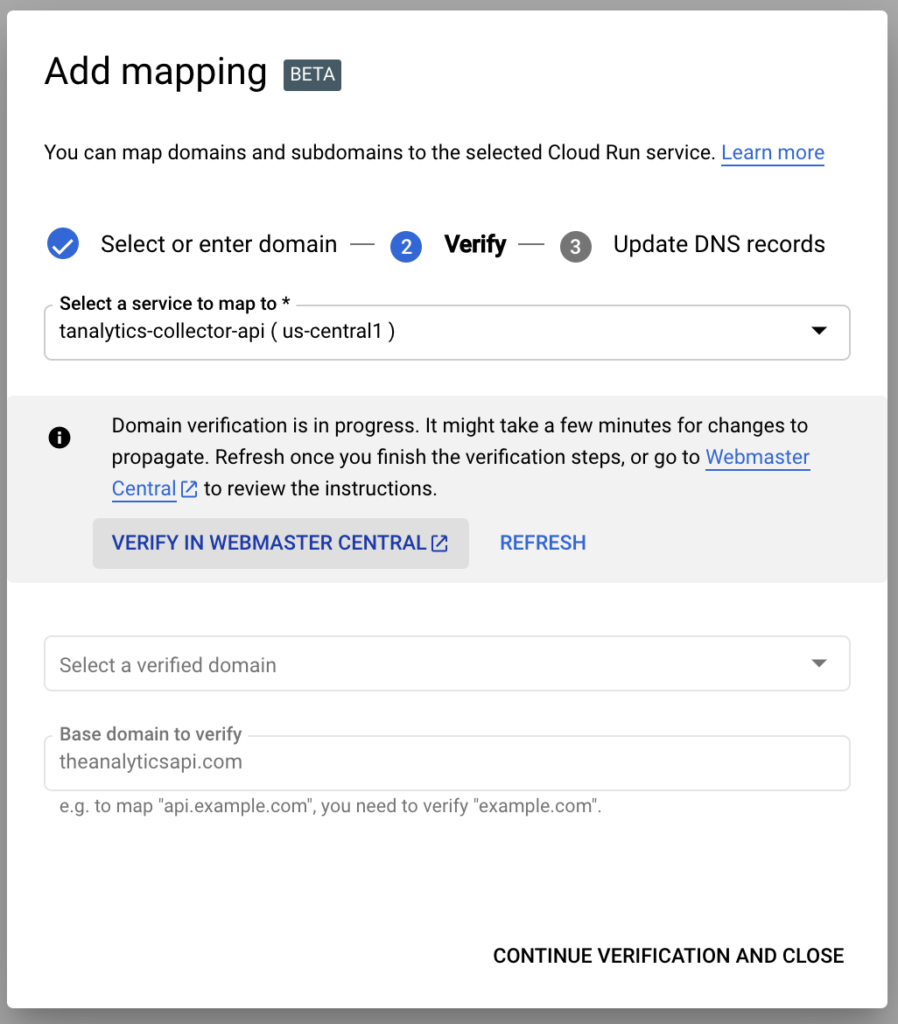Click the verified domain dropdown arrow
The height and width of the screenshot is (1024, 898).
point(819,664)
